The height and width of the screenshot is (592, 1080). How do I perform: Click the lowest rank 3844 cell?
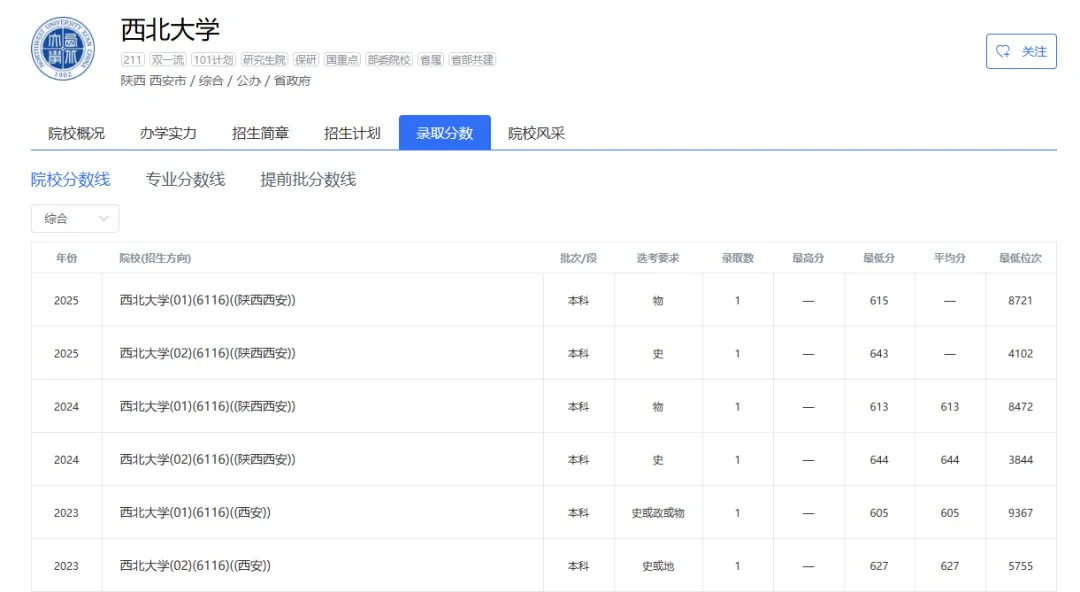[x=1020, y=460]
